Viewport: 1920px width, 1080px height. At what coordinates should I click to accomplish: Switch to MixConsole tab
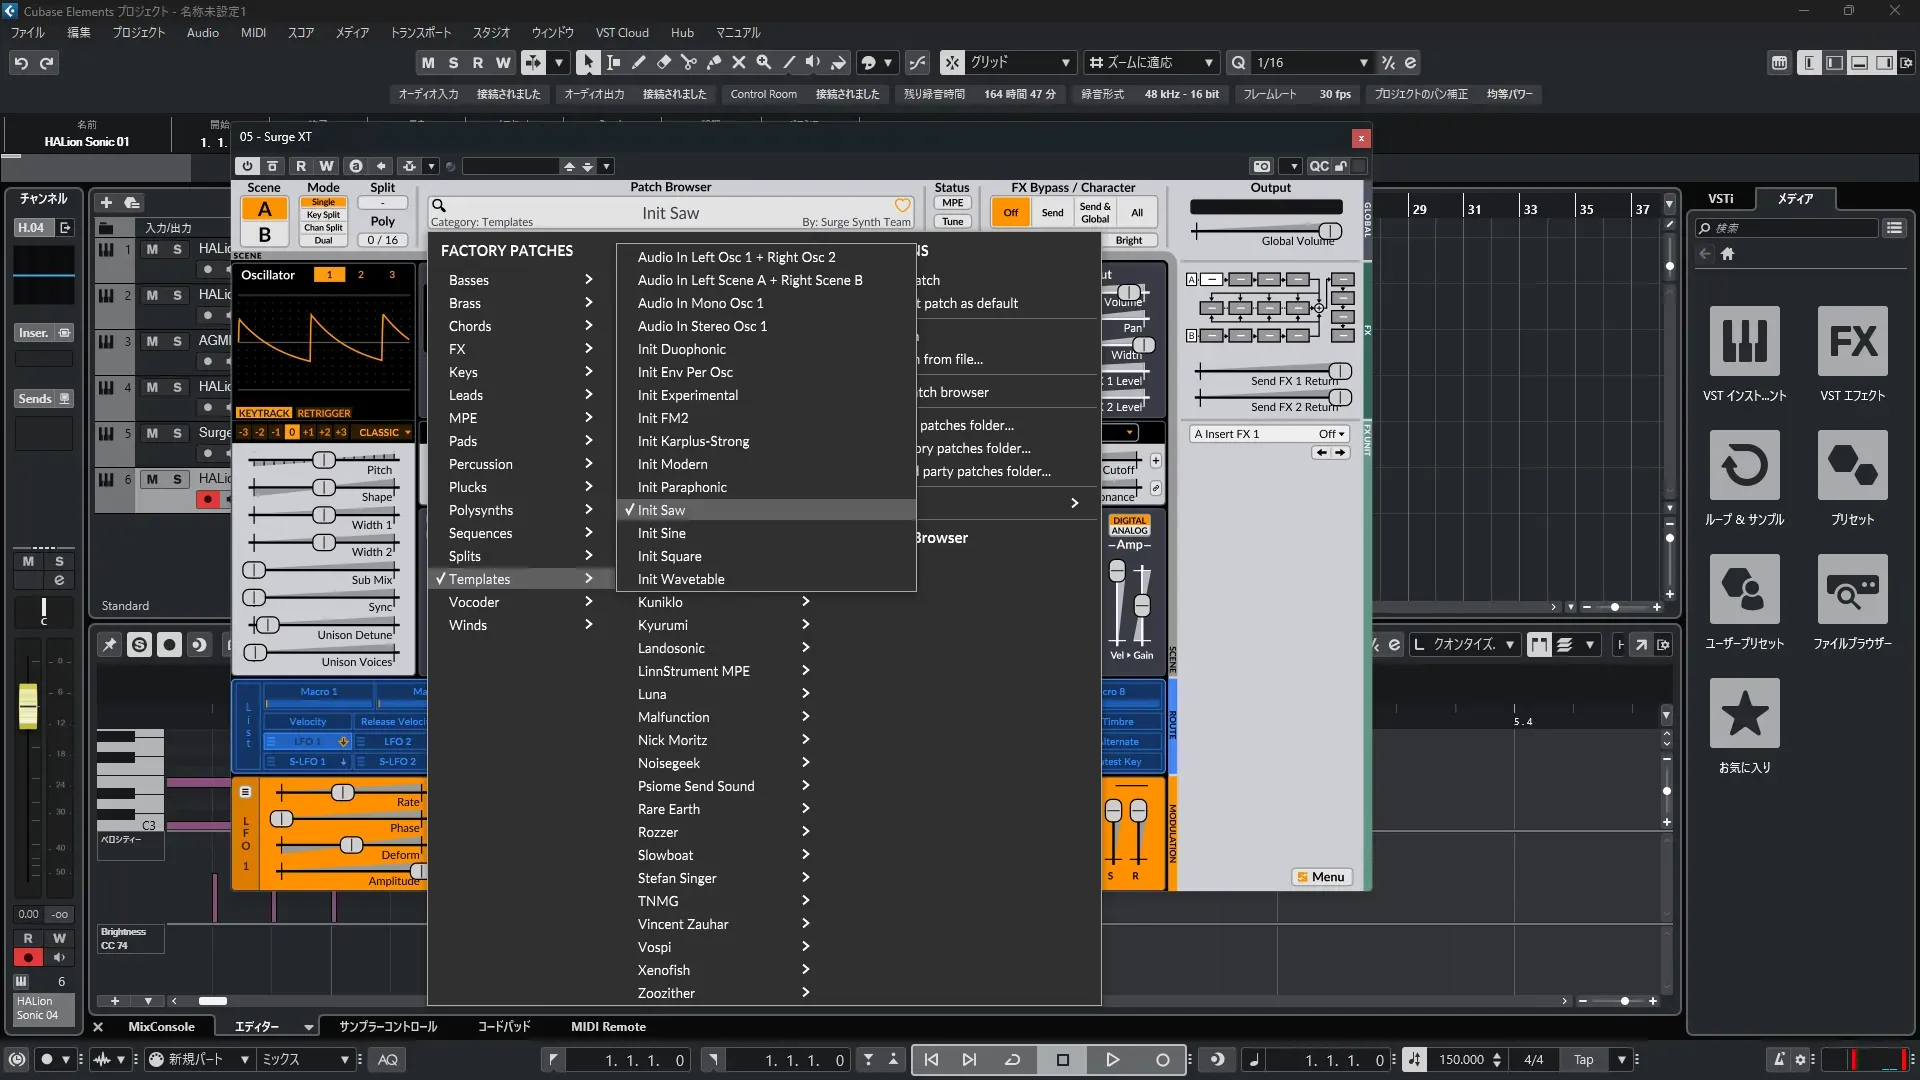[161, 1027]
